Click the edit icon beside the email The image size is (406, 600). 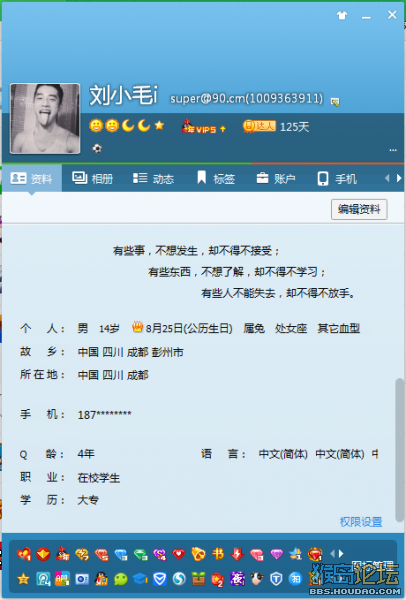pyautogui.click(x=335, y=102)
